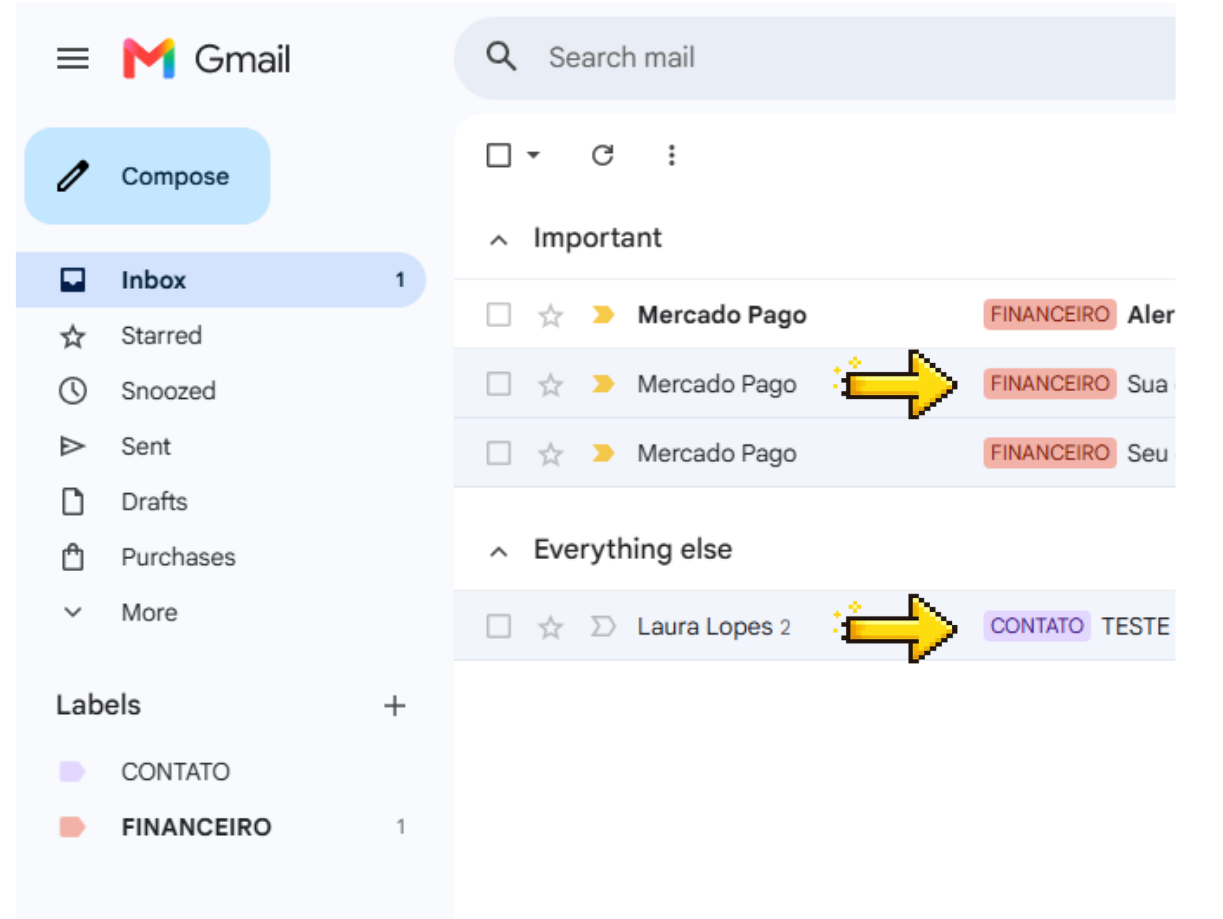The height and width of the screenshot is (919, 1223).
Task: Select checkbox of Mercado Pago 'Sua' email
Action: pyautogui.click(x=499, y=384)
